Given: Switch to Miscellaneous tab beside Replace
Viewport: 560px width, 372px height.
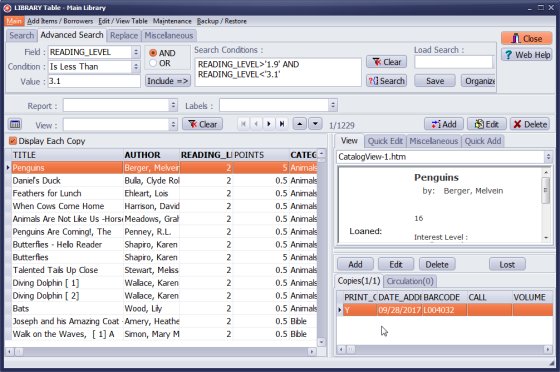Looking at the screenshot, I should tap(169, 35).
